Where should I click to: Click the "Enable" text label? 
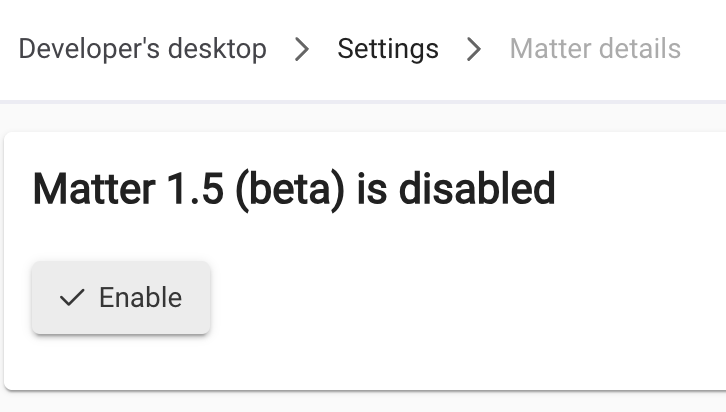click(x=141, y=298)
